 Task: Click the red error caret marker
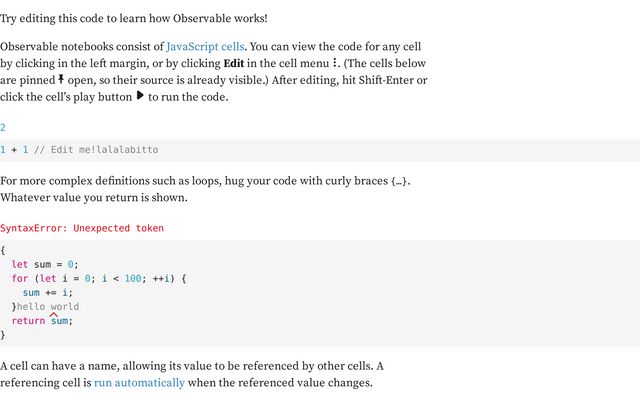[53, 315]
